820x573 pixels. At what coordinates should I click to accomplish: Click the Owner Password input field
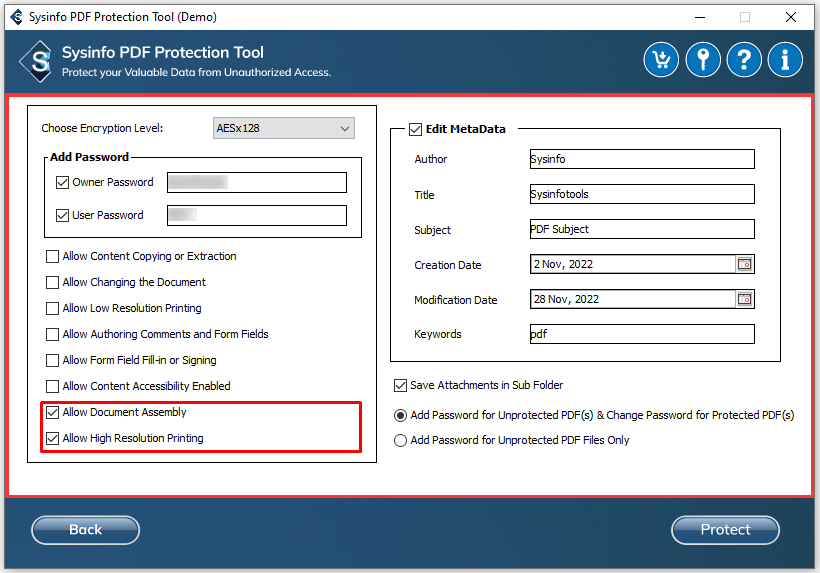click(257, 182)
